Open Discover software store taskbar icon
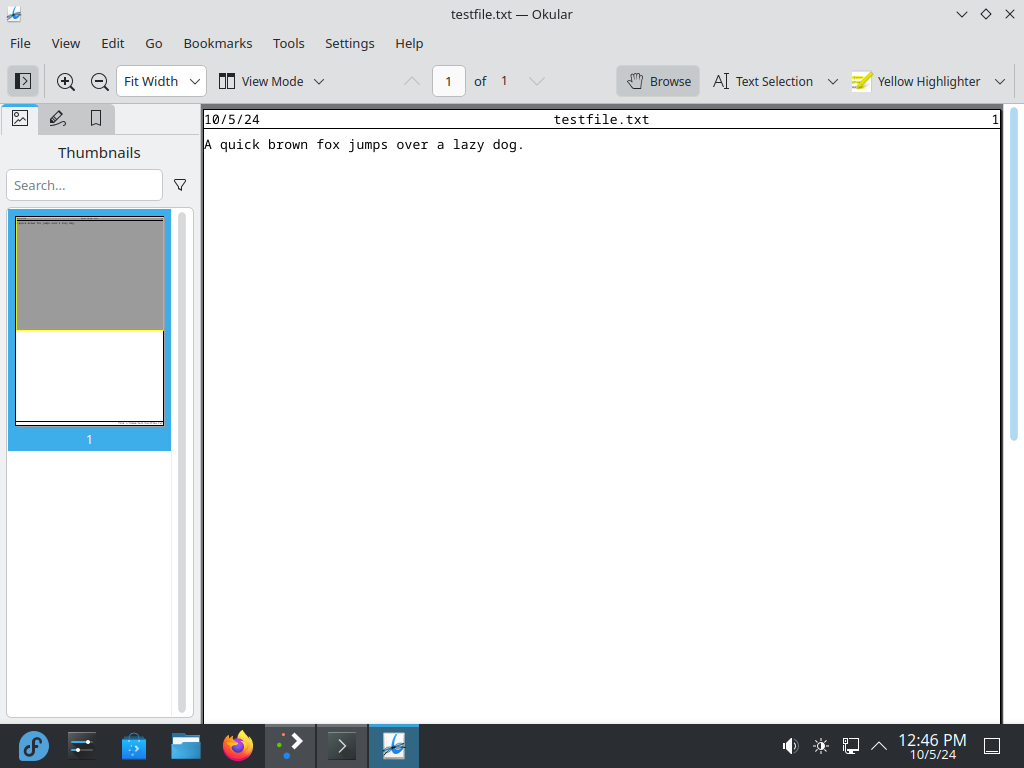Screen dimensions: 1024x768 pos(134,746)
